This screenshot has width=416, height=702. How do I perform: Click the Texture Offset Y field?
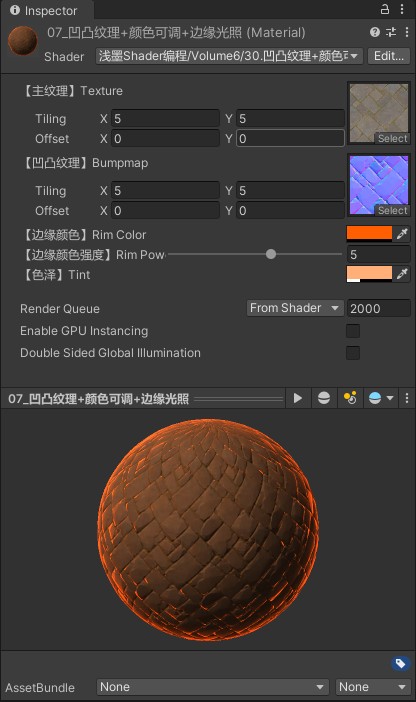click(x=290, y=138)
